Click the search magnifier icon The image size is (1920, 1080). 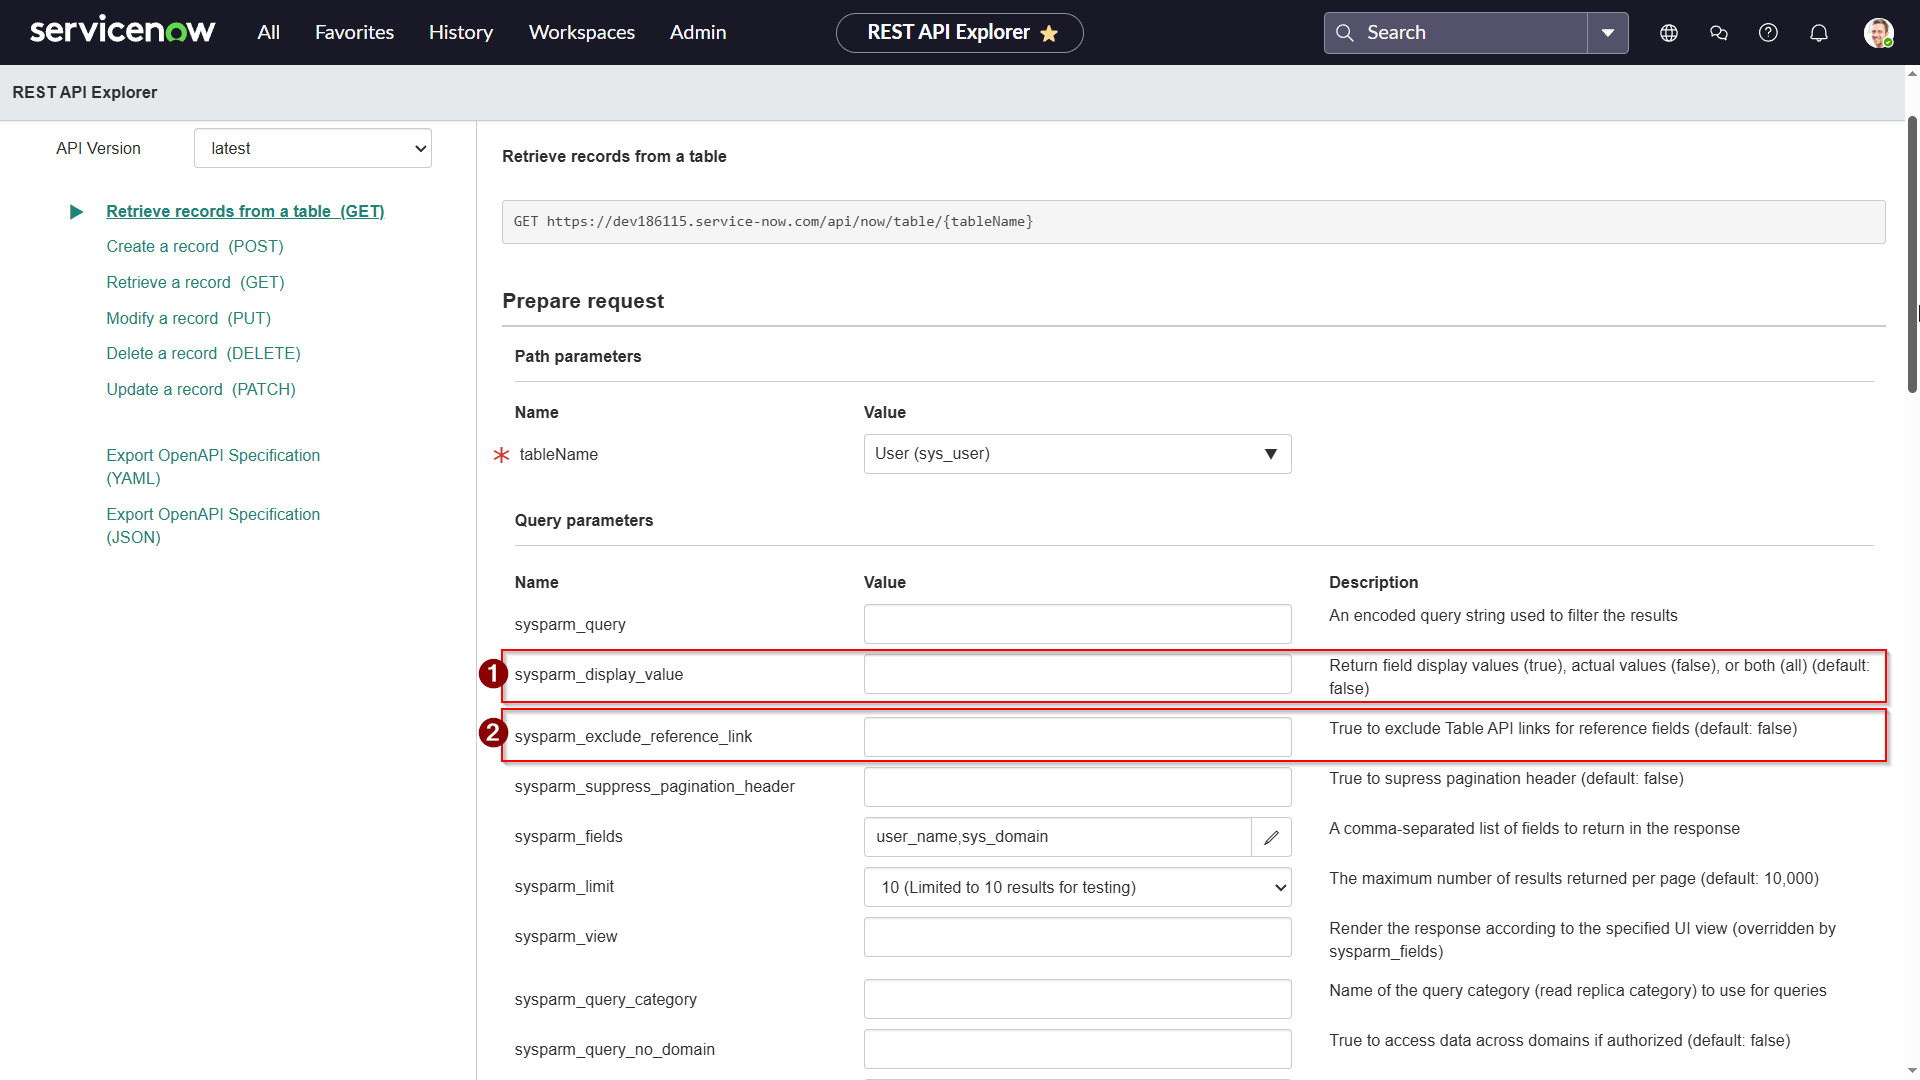point(1345,33)
